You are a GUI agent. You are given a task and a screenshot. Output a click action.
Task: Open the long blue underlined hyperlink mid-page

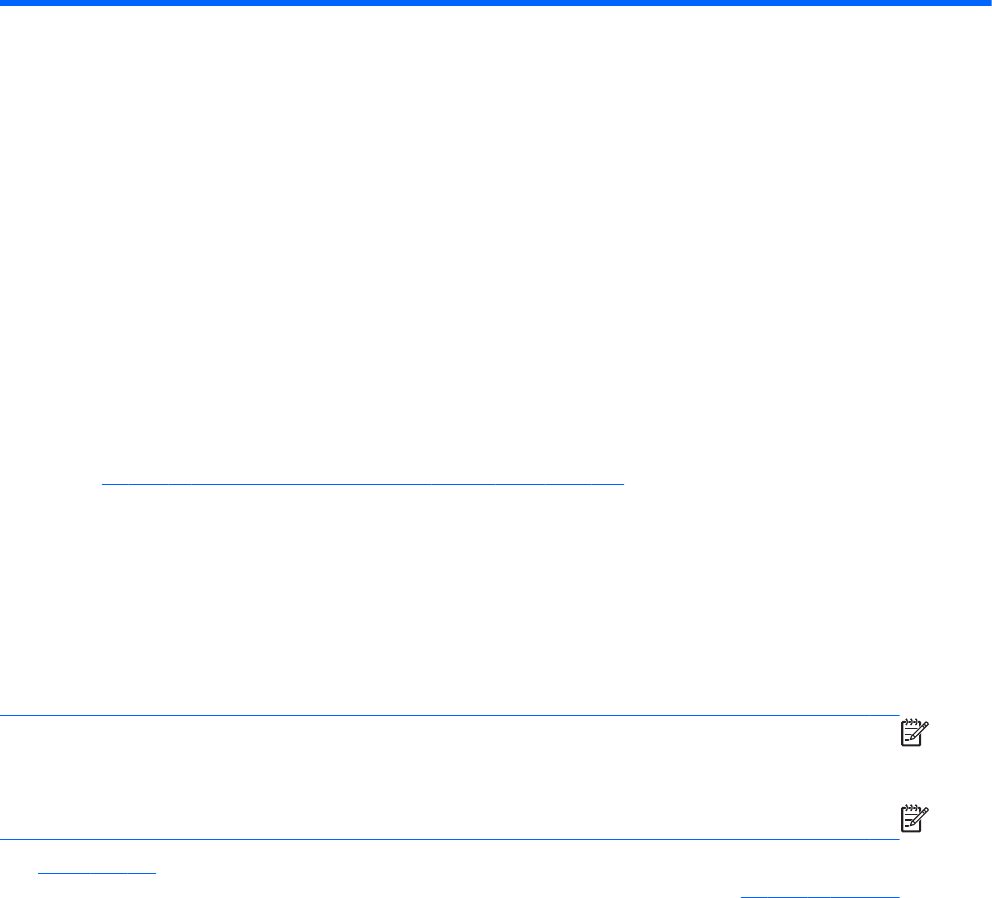pos(363,484)
